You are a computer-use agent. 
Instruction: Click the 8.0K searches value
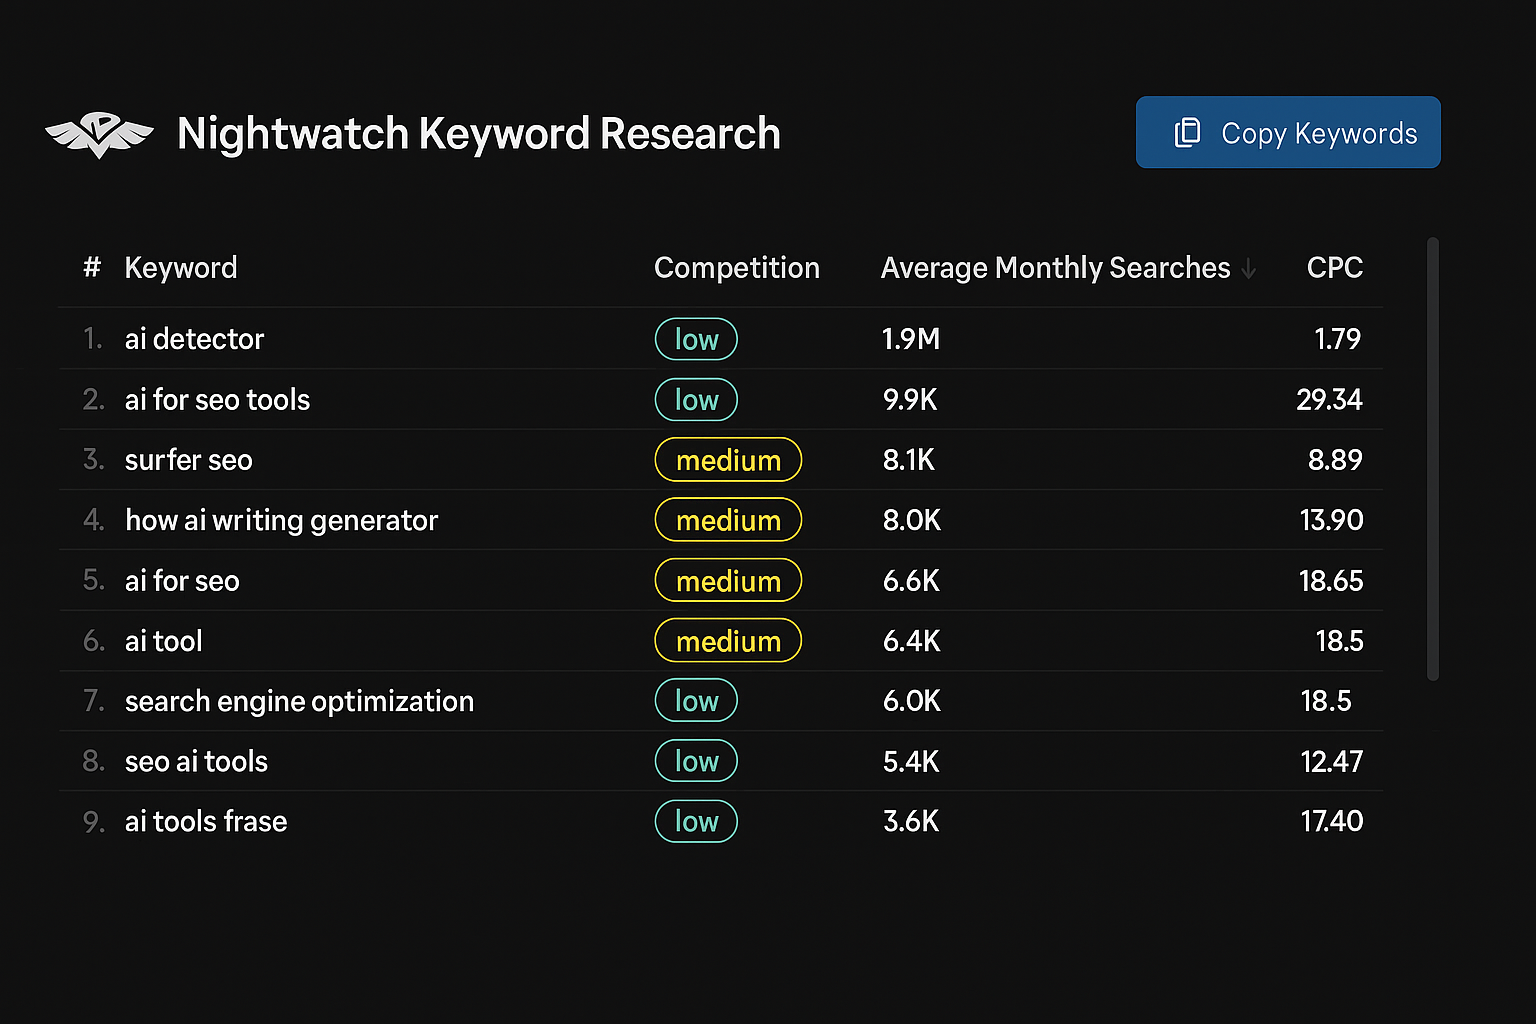pos(911,520)
